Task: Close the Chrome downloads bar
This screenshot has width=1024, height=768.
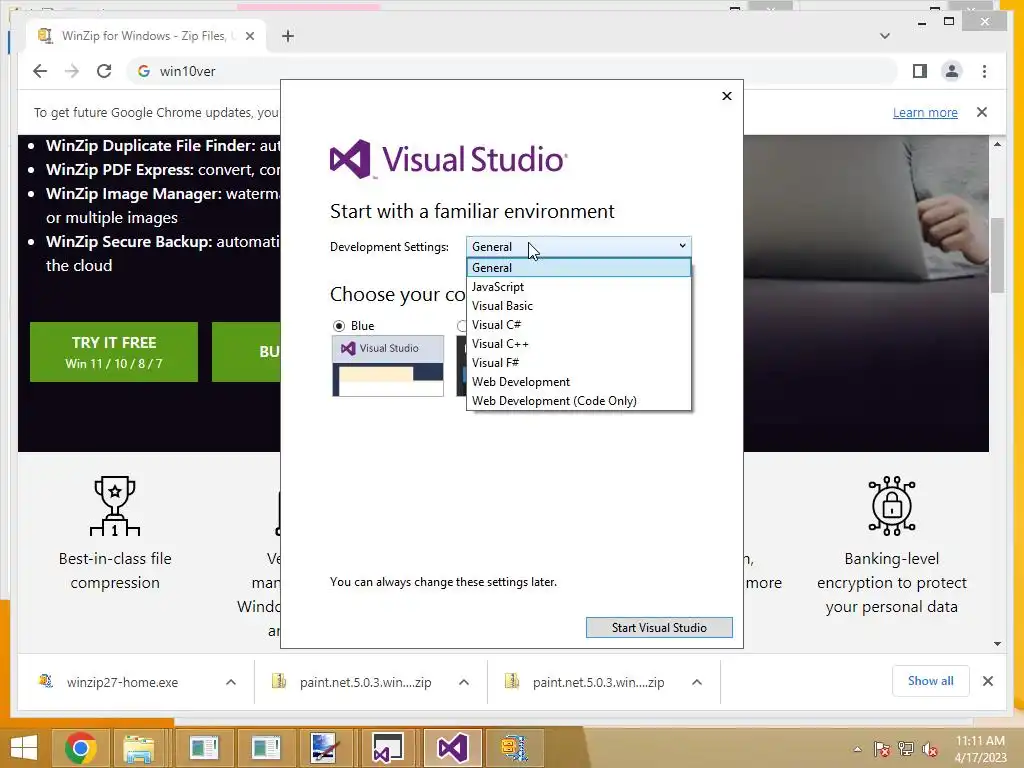Action: (x=988, y=681)
